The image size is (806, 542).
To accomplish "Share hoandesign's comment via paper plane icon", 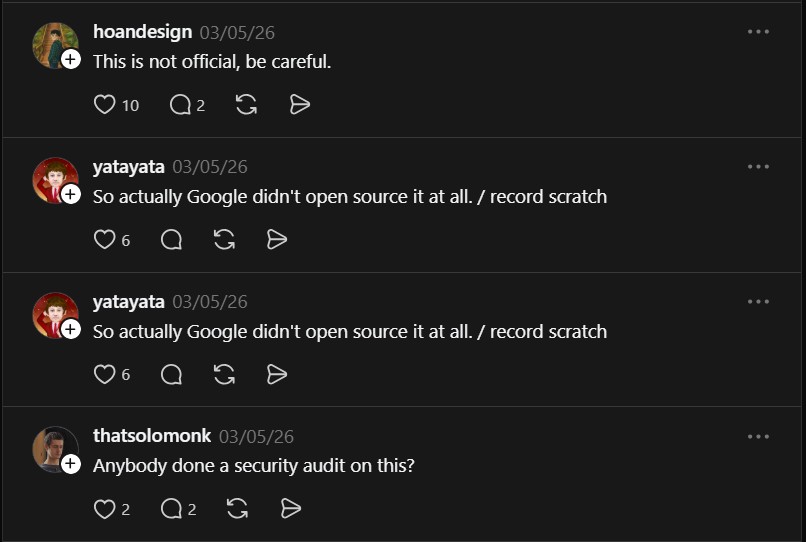I will [x=300, y=104].
